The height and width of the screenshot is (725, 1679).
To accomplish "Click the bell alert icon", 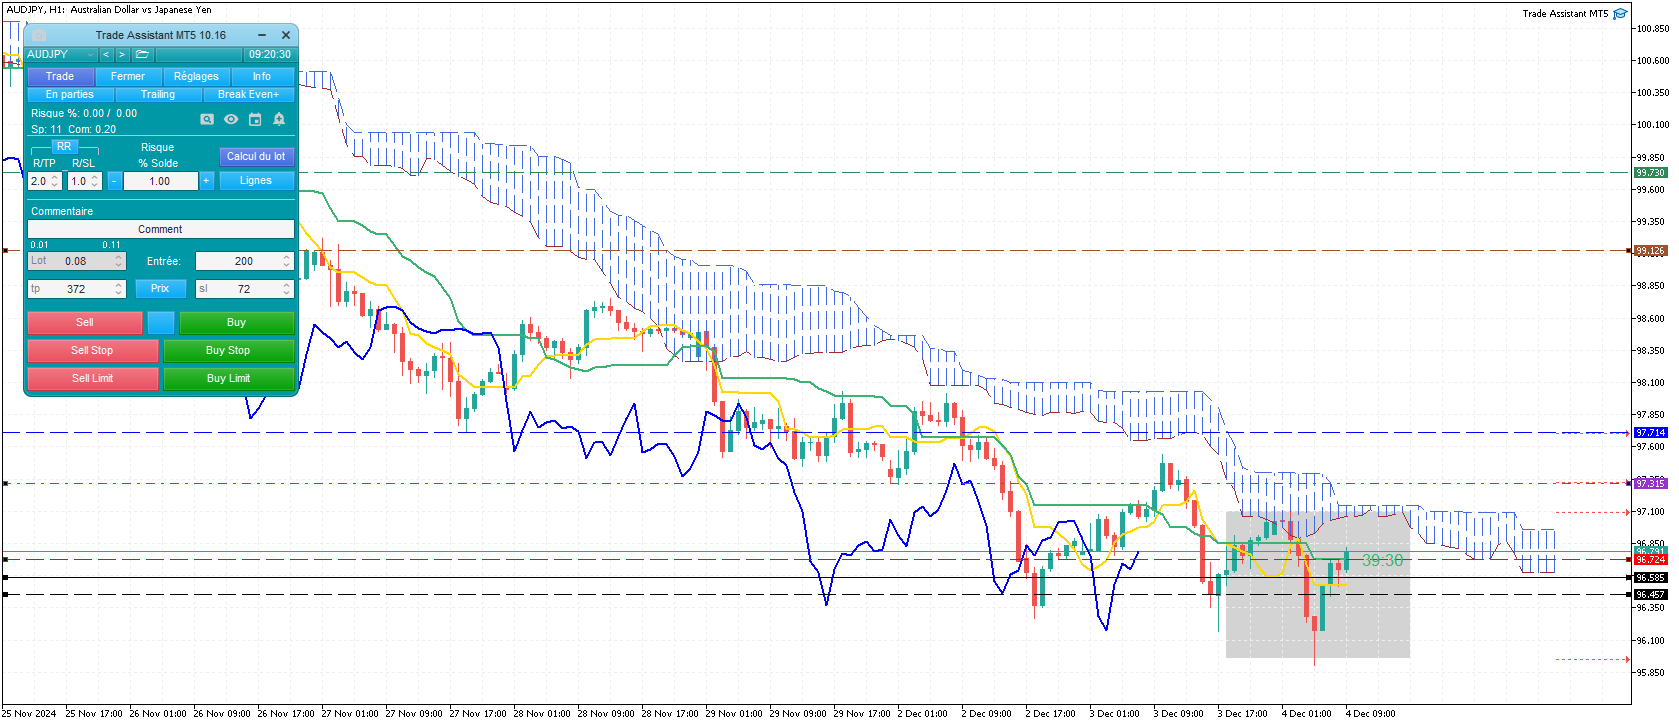I will pos(279,119).
